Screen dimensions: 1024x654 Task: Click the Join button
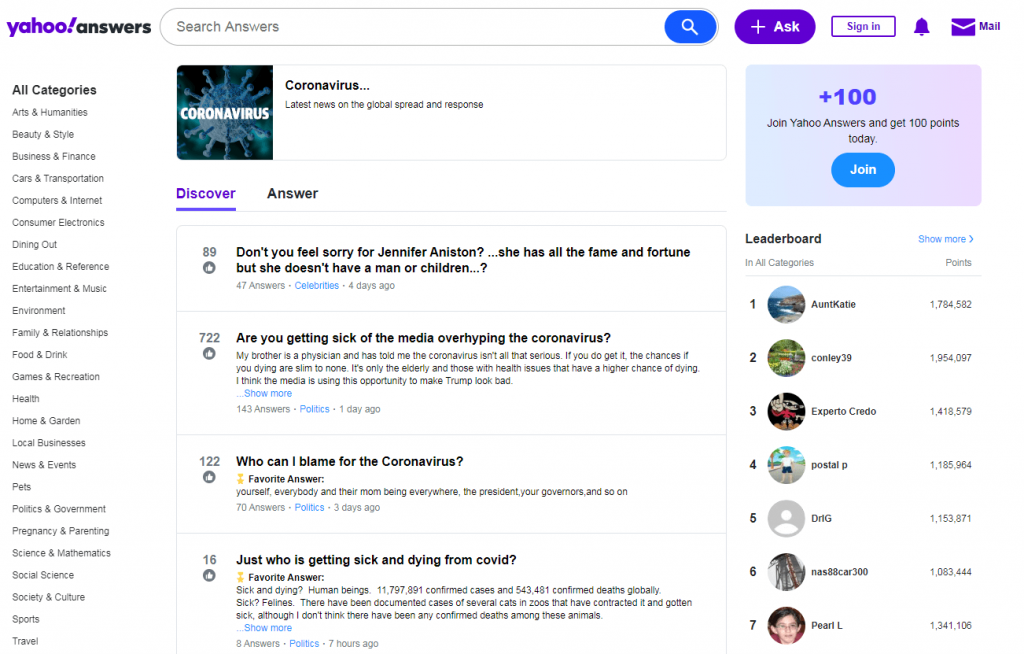[863, 170]
